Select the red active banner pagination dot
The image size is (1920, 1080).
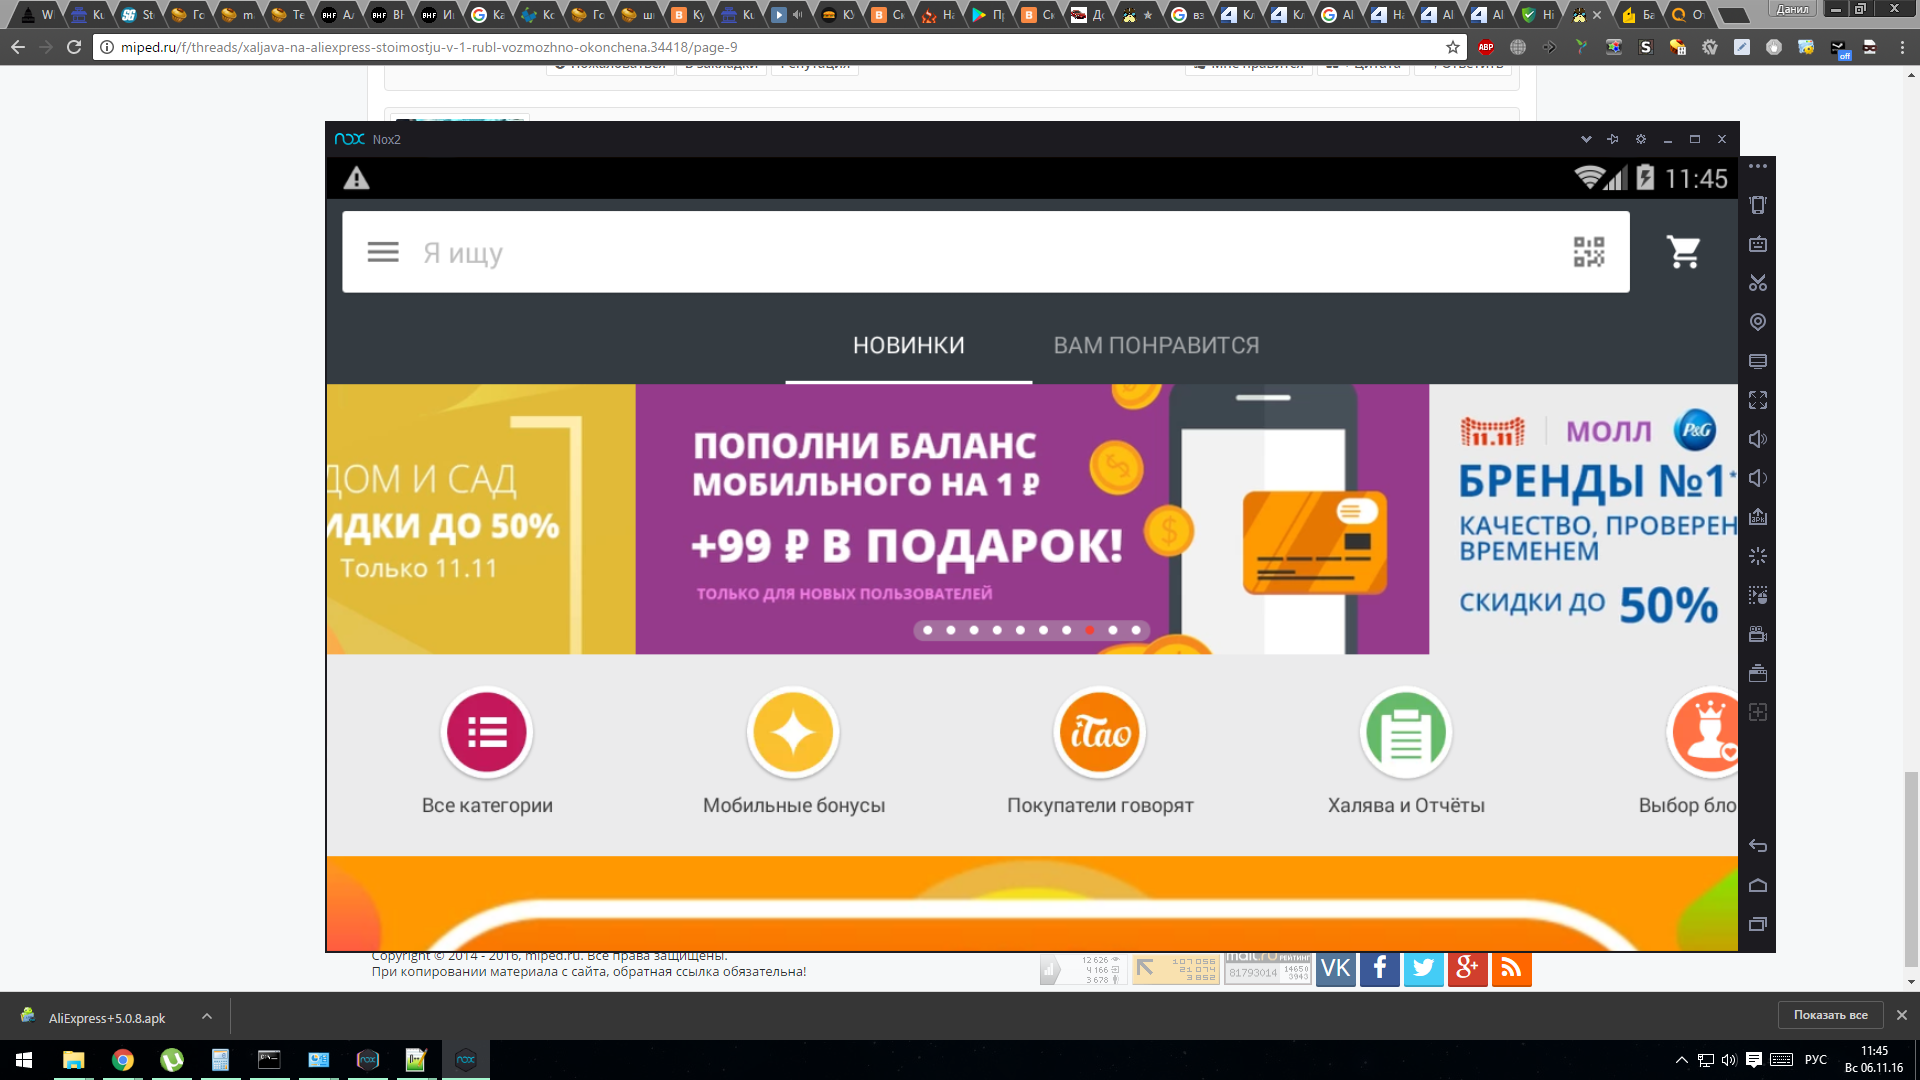click(1089, 630)
